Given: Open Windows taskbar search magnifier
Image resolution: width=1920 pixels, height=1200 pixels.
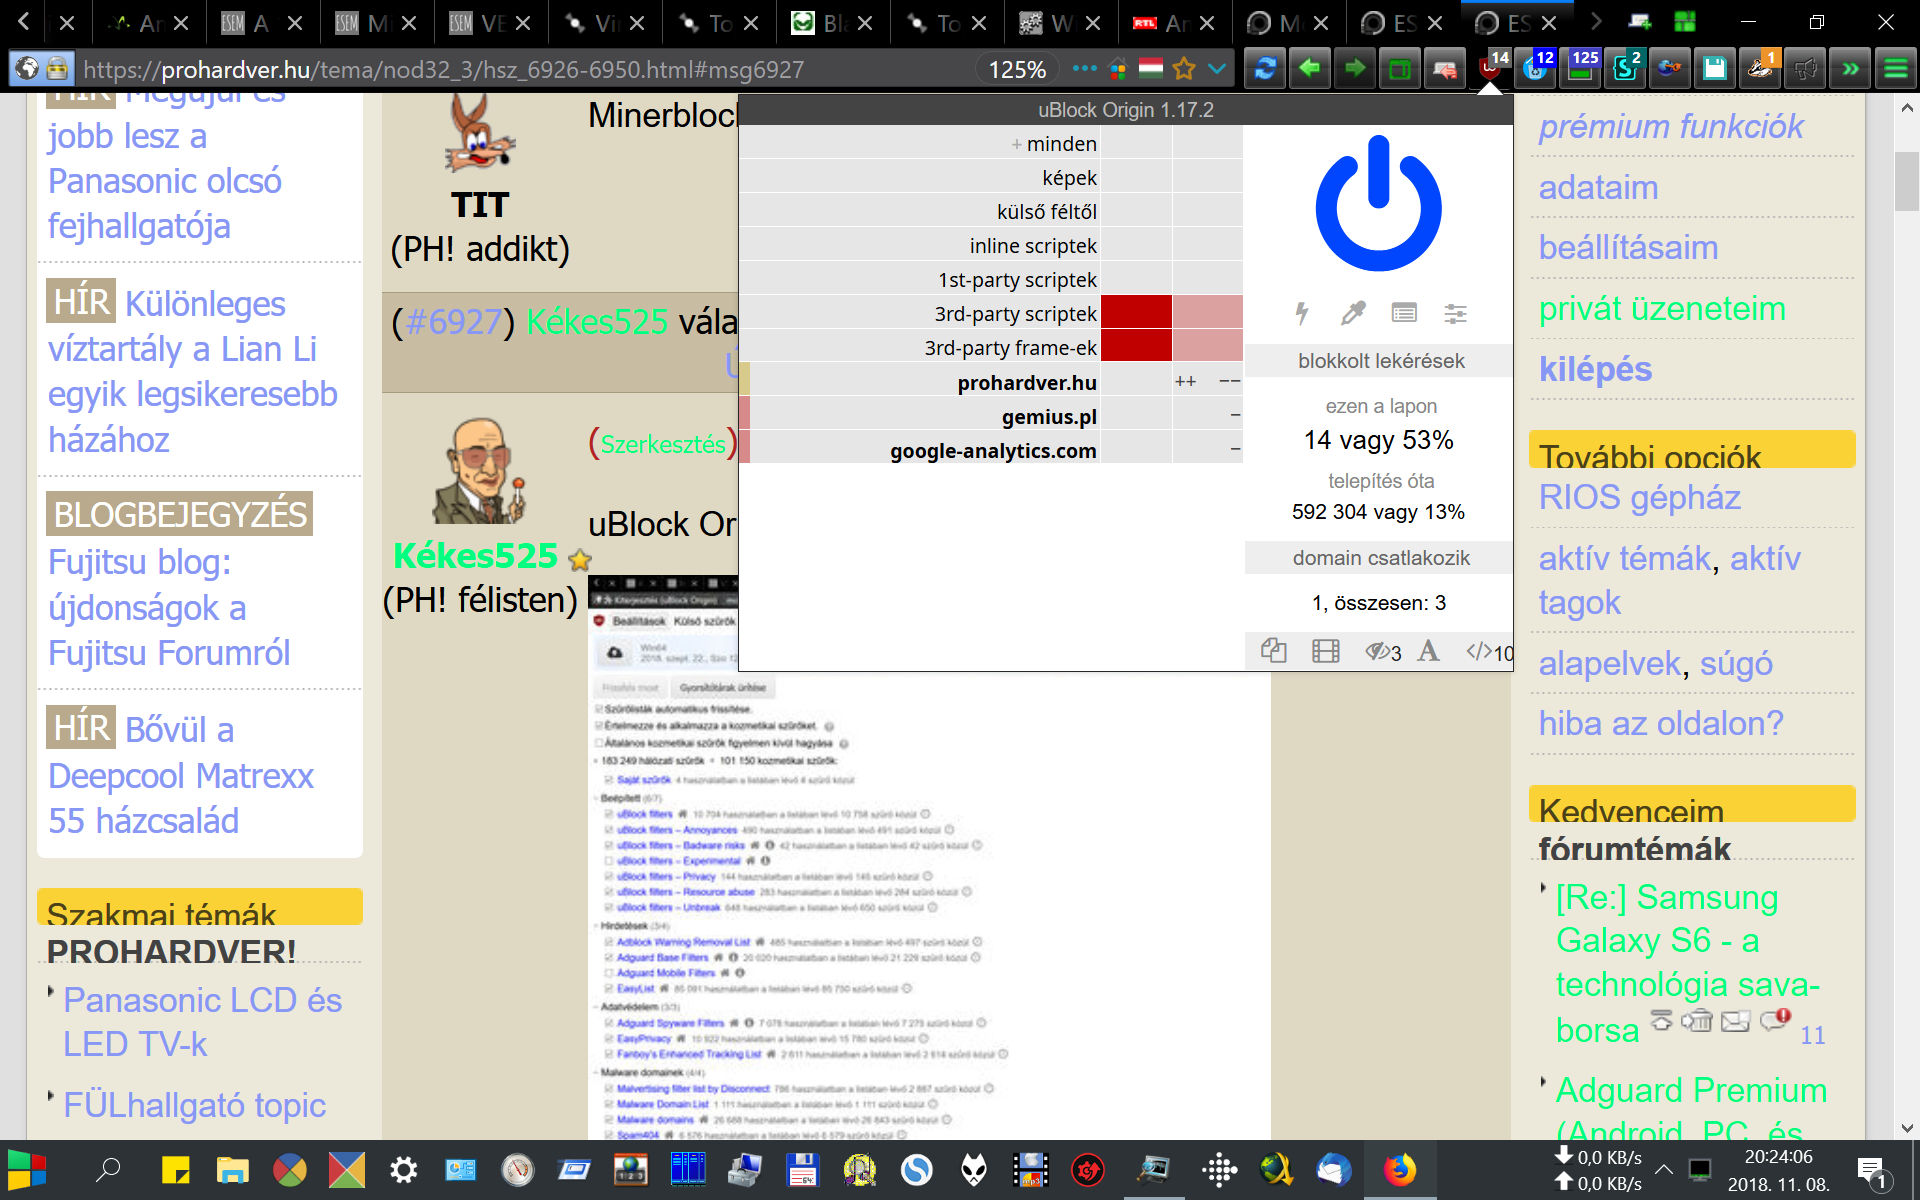Looking at the screenshot, I should pos(108,1169).
